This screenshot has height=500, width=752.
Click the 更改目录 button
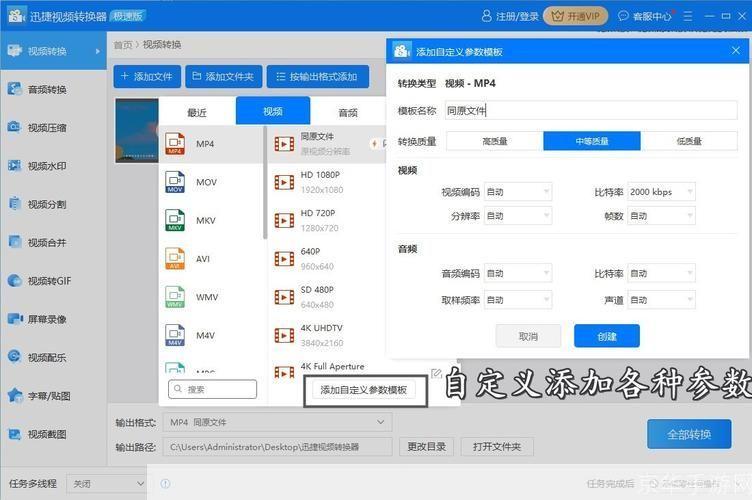(426, 447)
